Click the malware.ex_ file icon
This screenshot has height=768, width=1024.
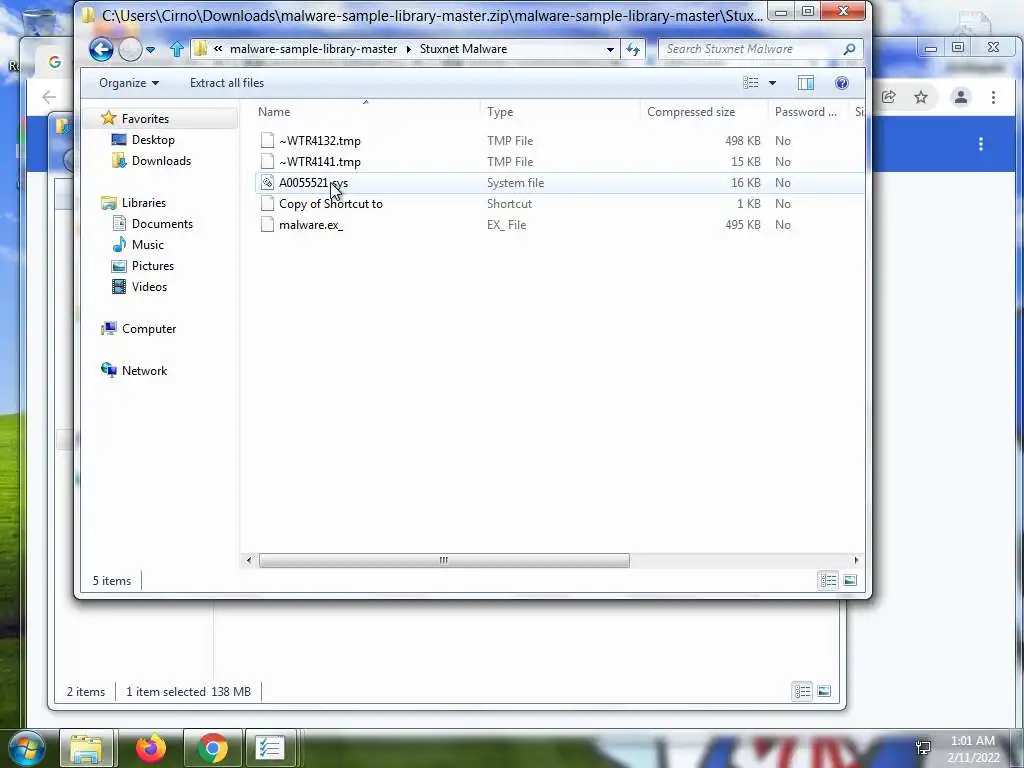[267, 225]
